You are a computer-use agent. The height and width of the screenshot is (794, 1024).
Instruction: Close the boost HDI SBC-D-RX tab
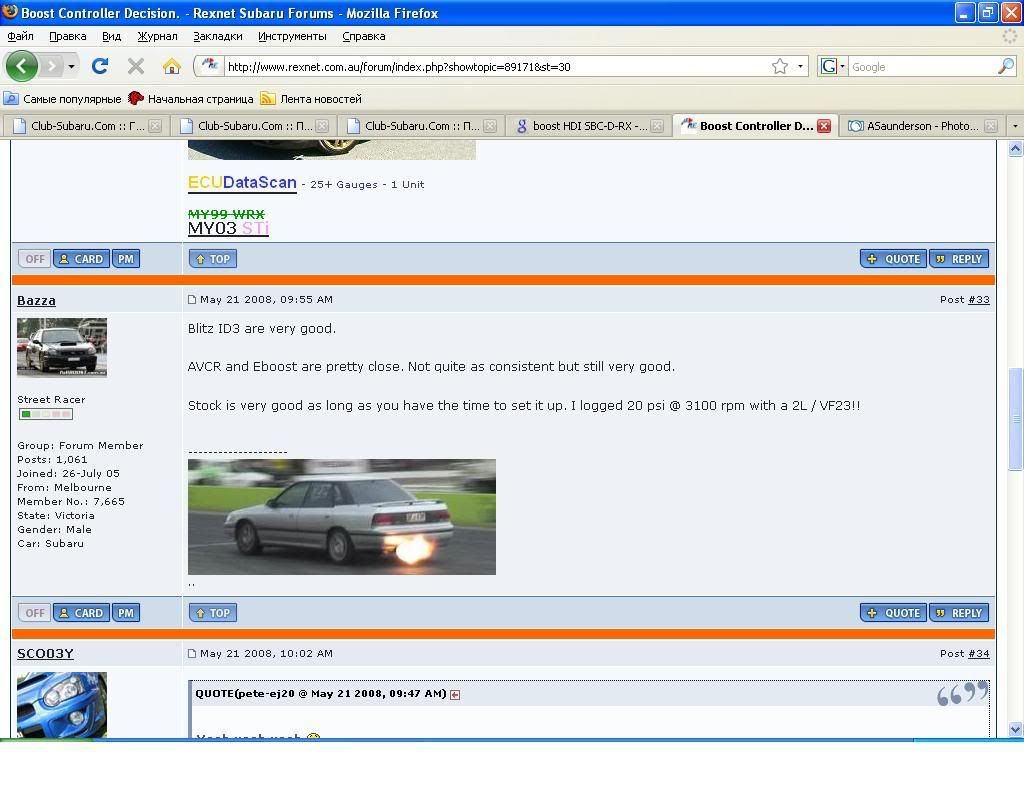click(x=657, y=126)
